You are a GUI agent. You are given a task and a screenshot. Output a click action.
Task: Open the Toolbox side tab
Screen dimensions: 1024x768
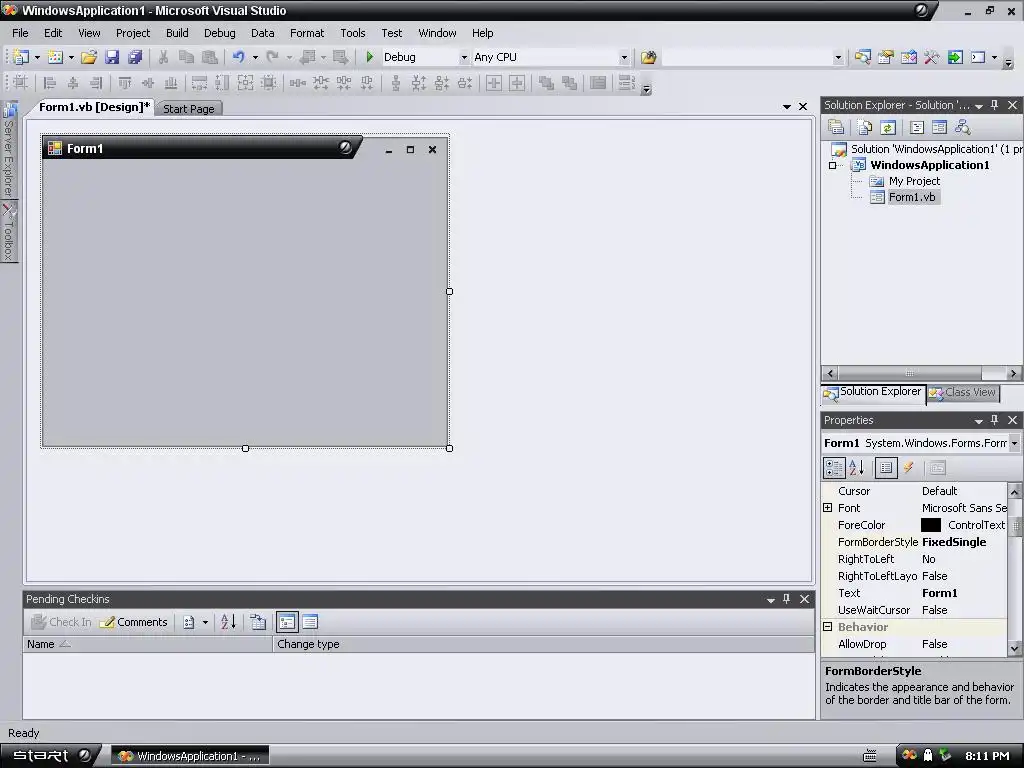click(8, 232)
